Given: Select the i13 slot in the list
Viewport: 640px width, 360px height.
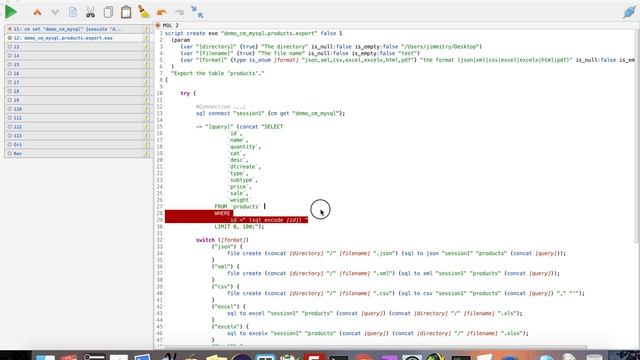Looking at the screenshot, I should (x=78, y=136).
